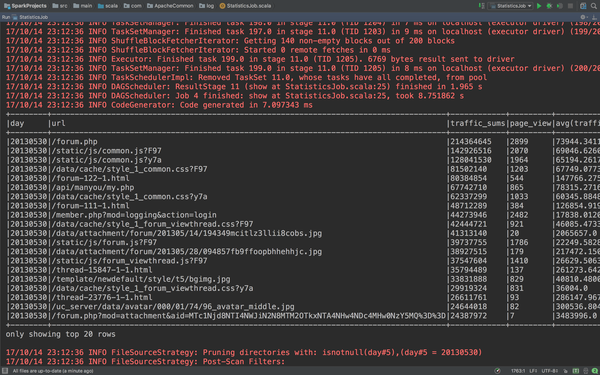Image resolution: width=600 pixels, height=375 pixels.
Task: Click the /member.php?mod=logging&action=login row
Action: (134, 215)
